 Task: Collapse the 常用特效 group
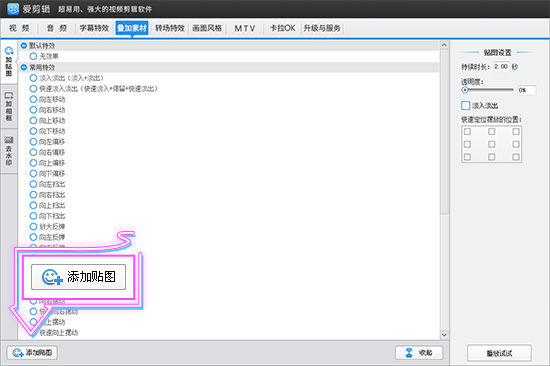[x=24, y=67]
